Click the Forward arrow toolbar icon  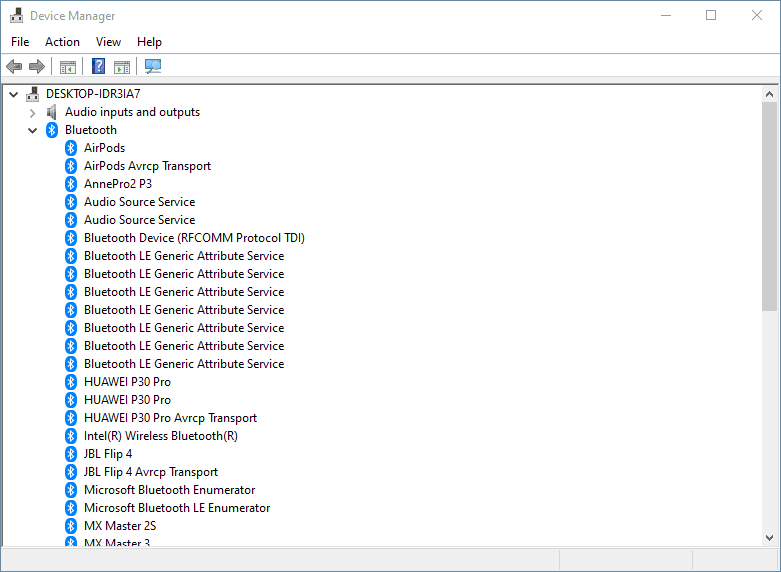coord(37,66)
